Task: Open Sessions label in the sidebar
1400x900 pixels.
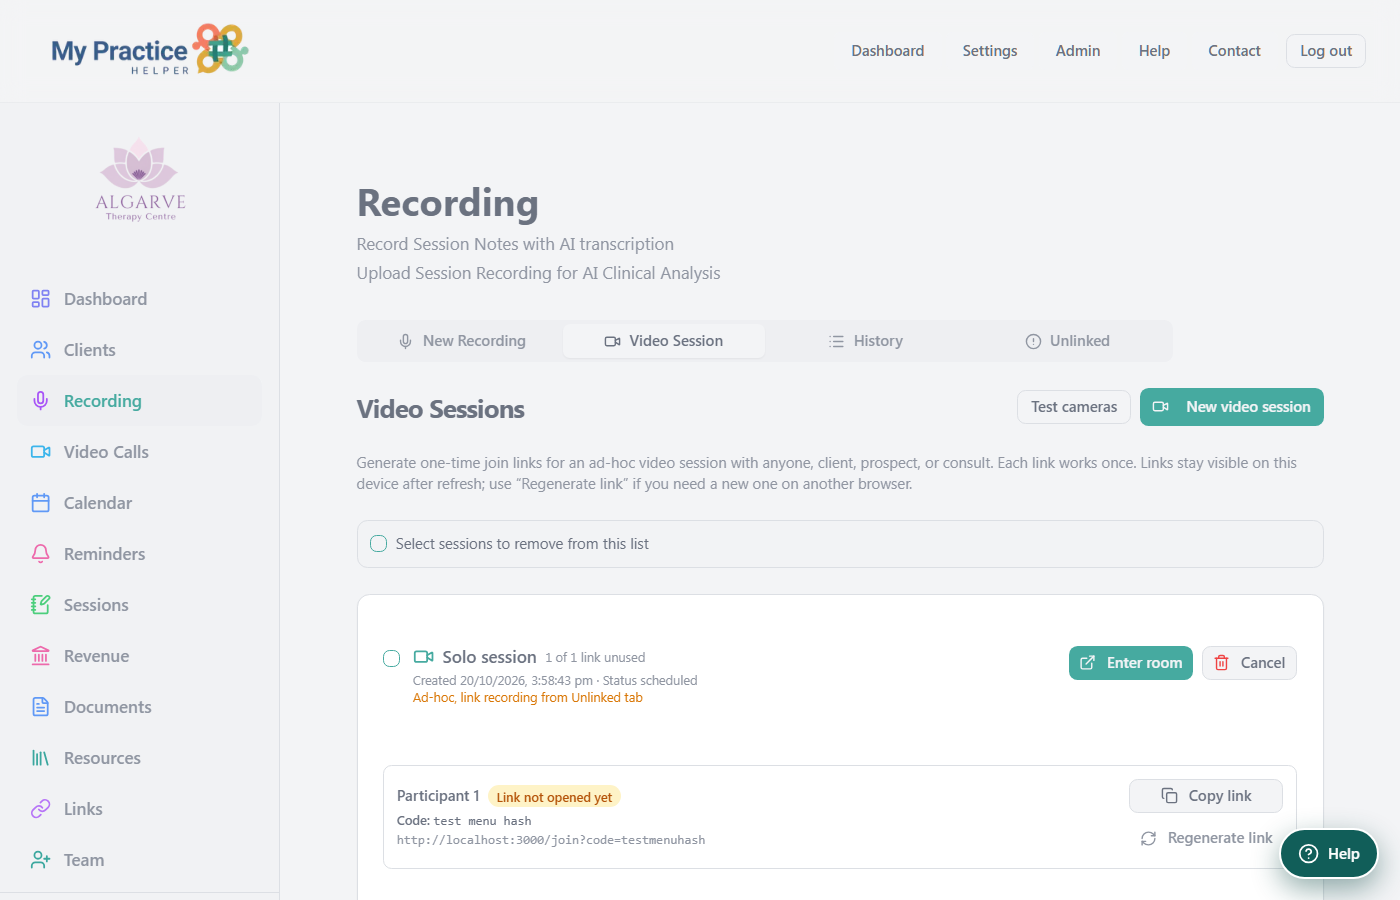Action: [96, 605]
